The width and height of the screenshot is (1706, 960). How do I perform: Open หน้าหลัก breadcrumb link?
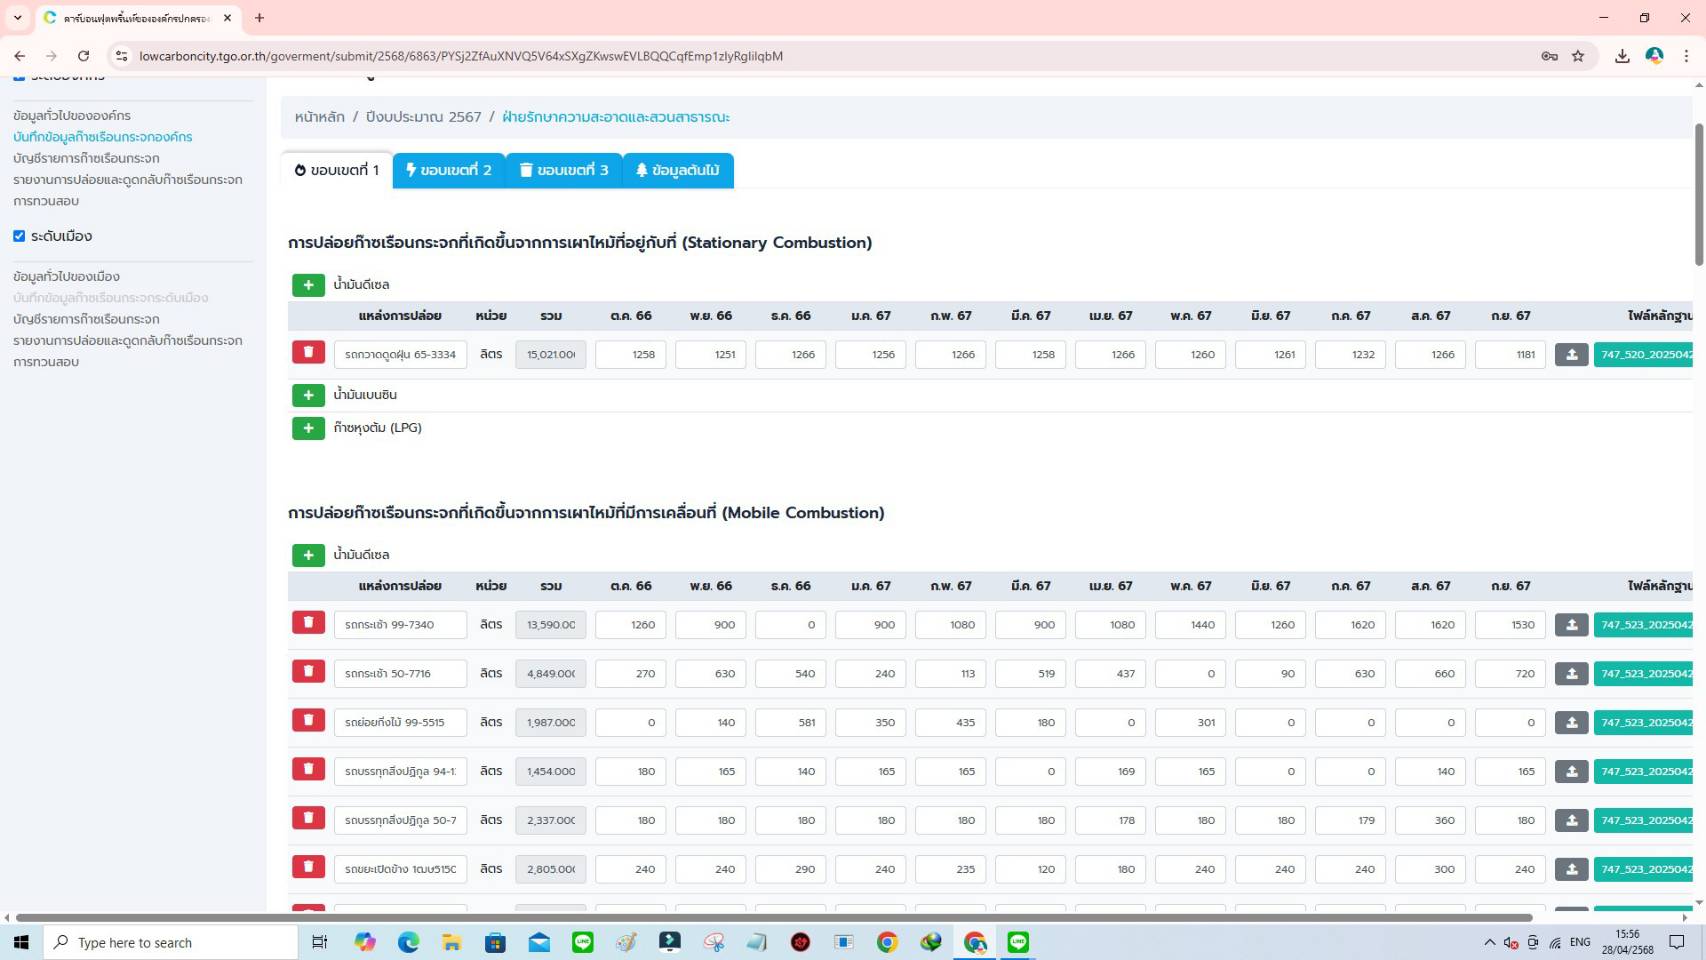point(319,117)
